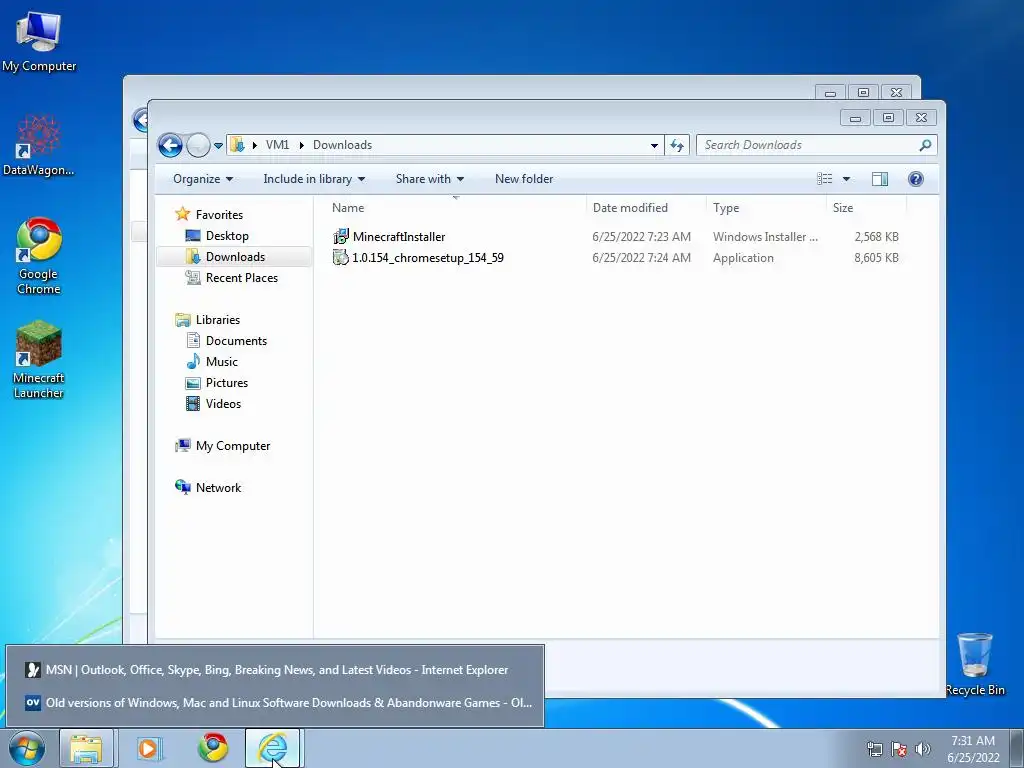Go back using the Explorer back arrow
Image resolution: width=1024 pixels, height=768 pixels.
[x=170, y=145]
